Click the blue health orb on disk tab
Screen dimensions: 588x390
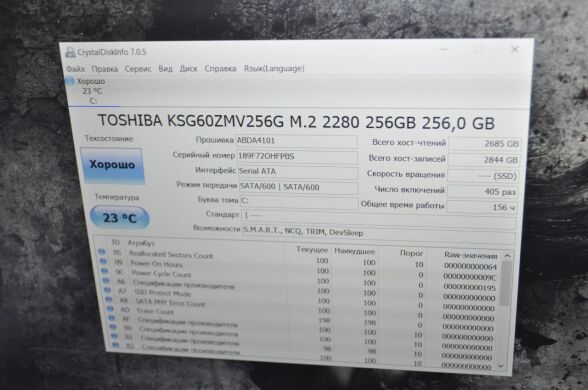click(70, 81)
